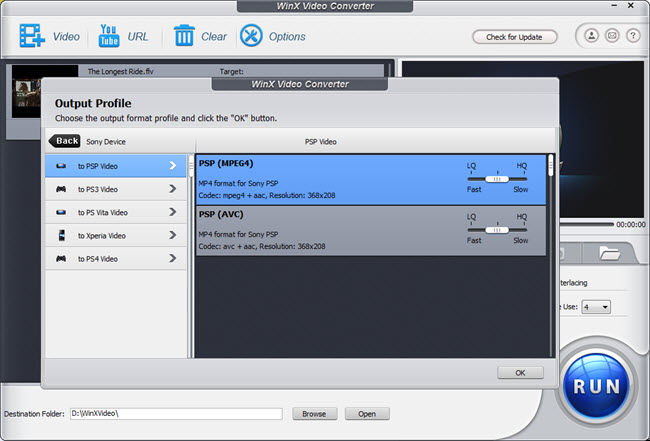Click the gamepad icon beside to PS3 Video
The image size is (650, 441).
tap(61, 189)
